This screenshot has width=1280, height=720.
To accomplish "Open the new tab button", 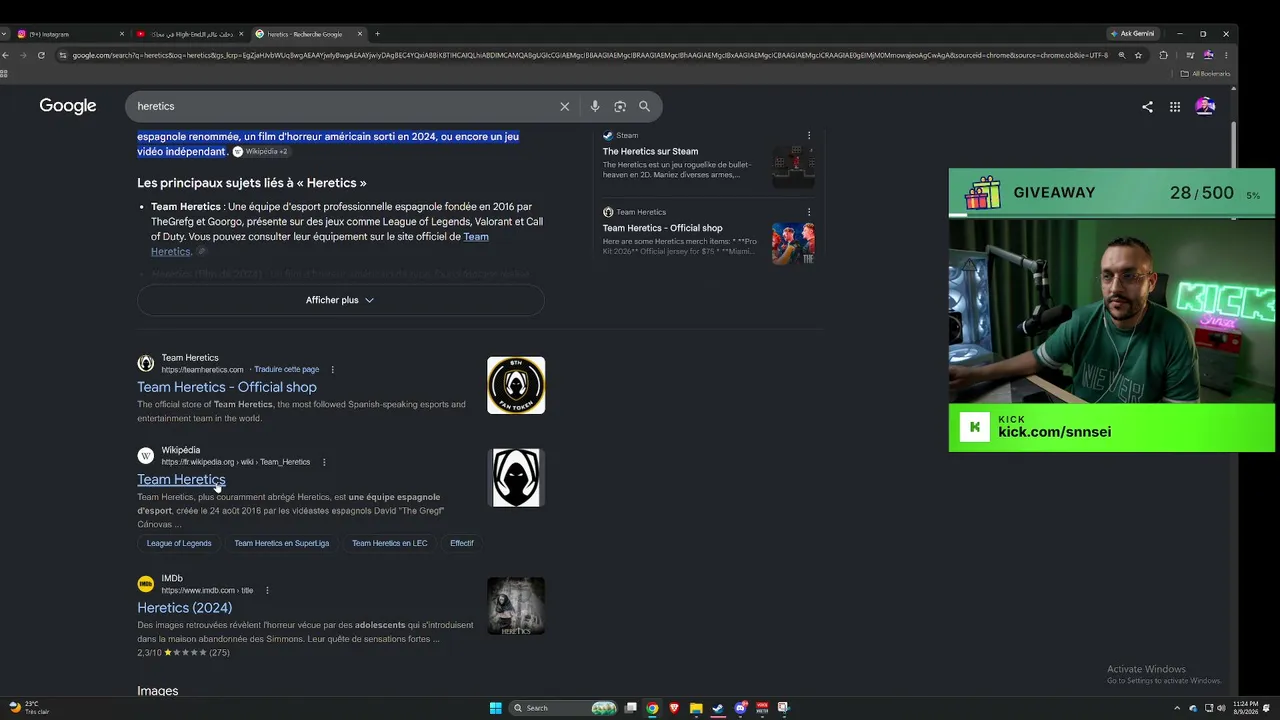I will point(377,34).
